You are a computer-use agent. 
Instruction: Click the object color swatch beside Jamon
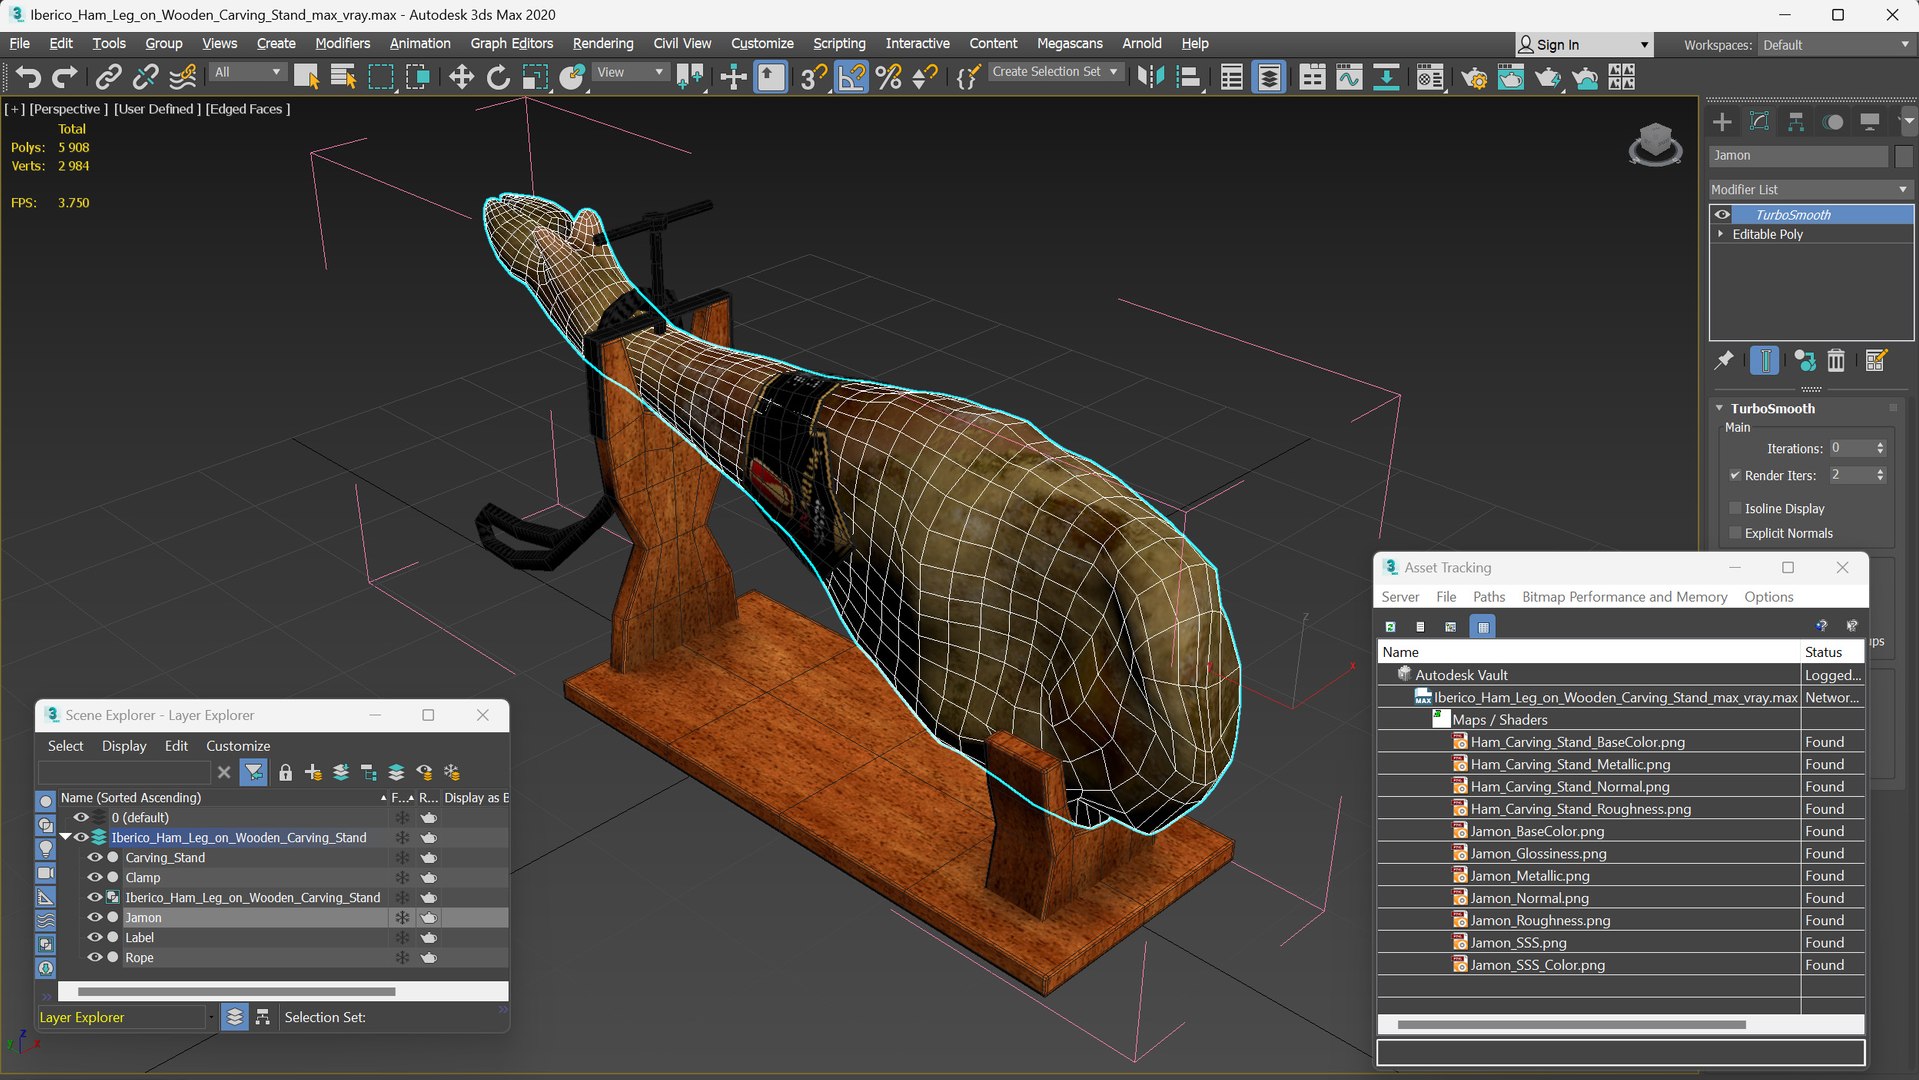pyautogui.click(x=1903, y=156)
